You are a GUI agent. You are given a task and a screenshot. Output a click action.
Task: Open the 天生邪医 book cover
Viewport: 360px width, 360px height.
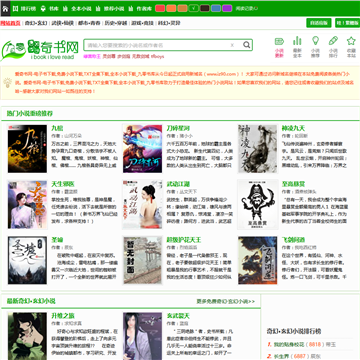(x=27, y=205)
